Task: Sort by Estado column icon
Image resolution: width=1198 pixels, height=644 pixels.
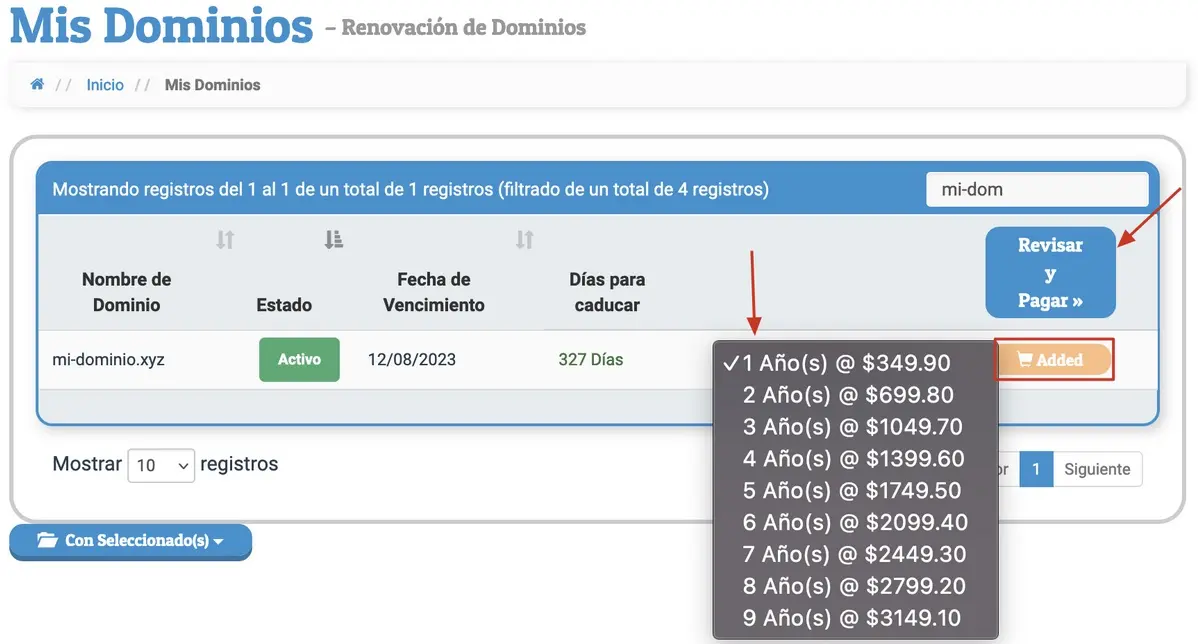Action: [334, 240]
